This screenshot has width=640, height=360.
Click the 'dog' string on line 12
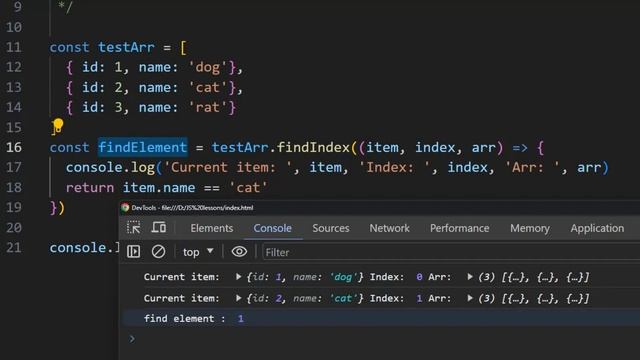point(208,67)
